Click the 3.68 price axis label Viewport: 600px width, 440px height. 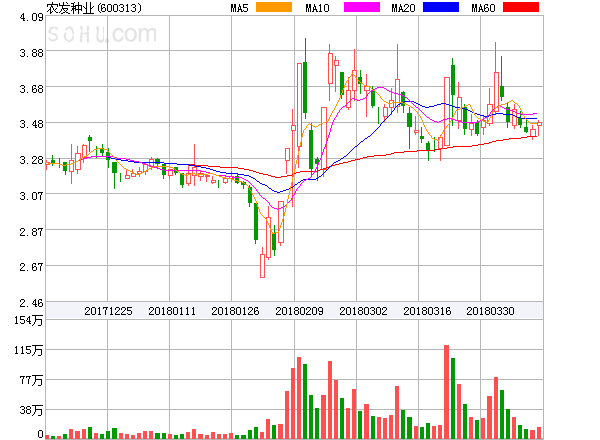coord(31,89)
